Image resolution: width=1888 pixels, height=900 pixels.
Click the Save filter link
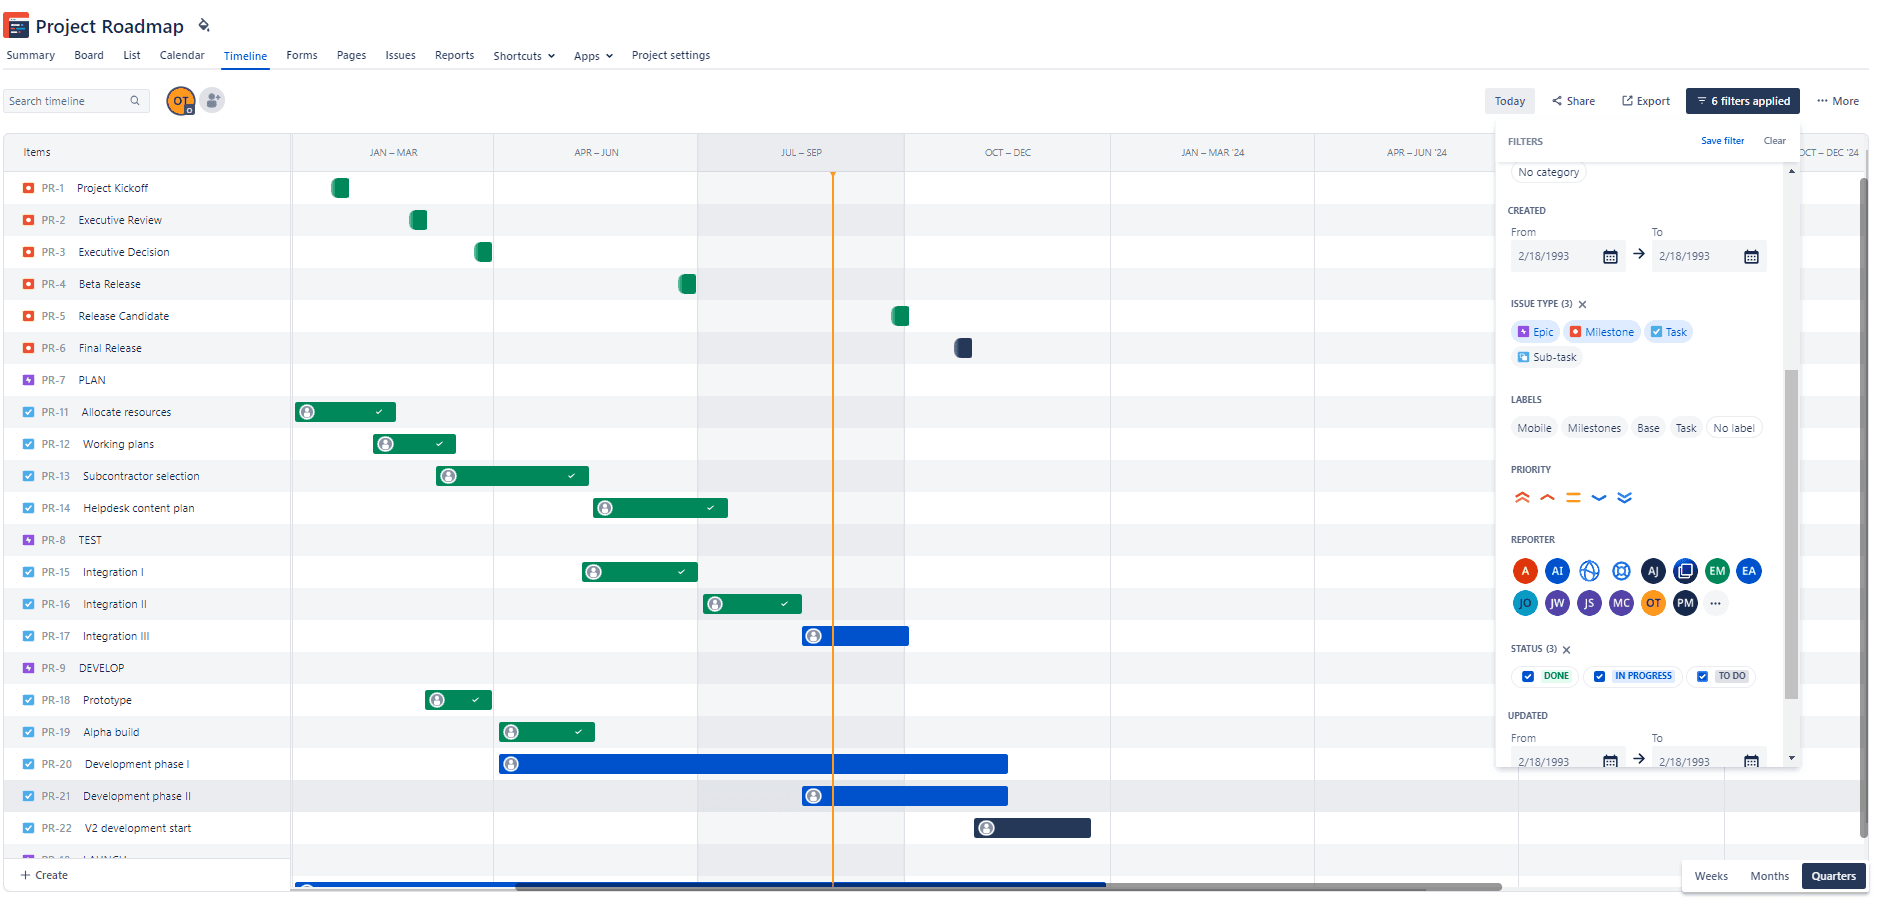click(x=1723, y=141)
